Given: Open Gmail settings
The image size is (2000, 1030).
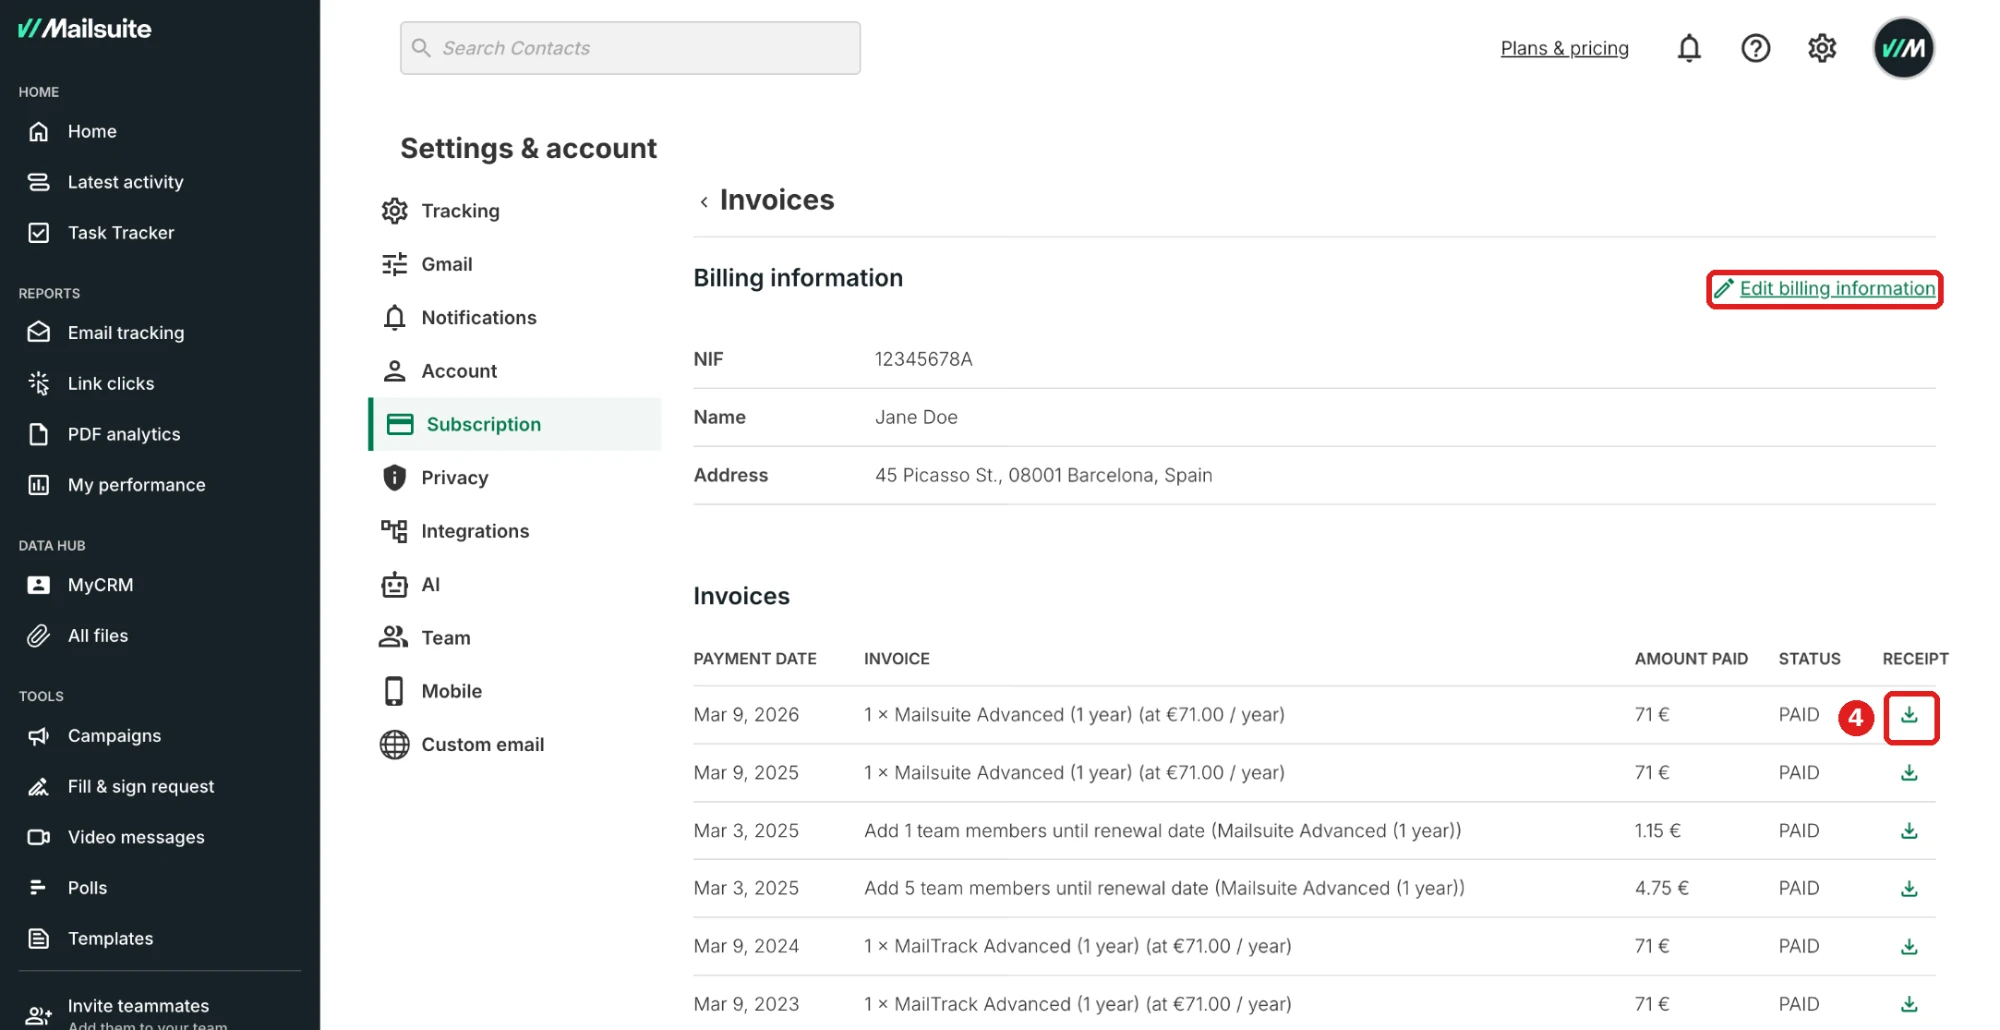Looking at the screenshot, I should click(427, 264).
